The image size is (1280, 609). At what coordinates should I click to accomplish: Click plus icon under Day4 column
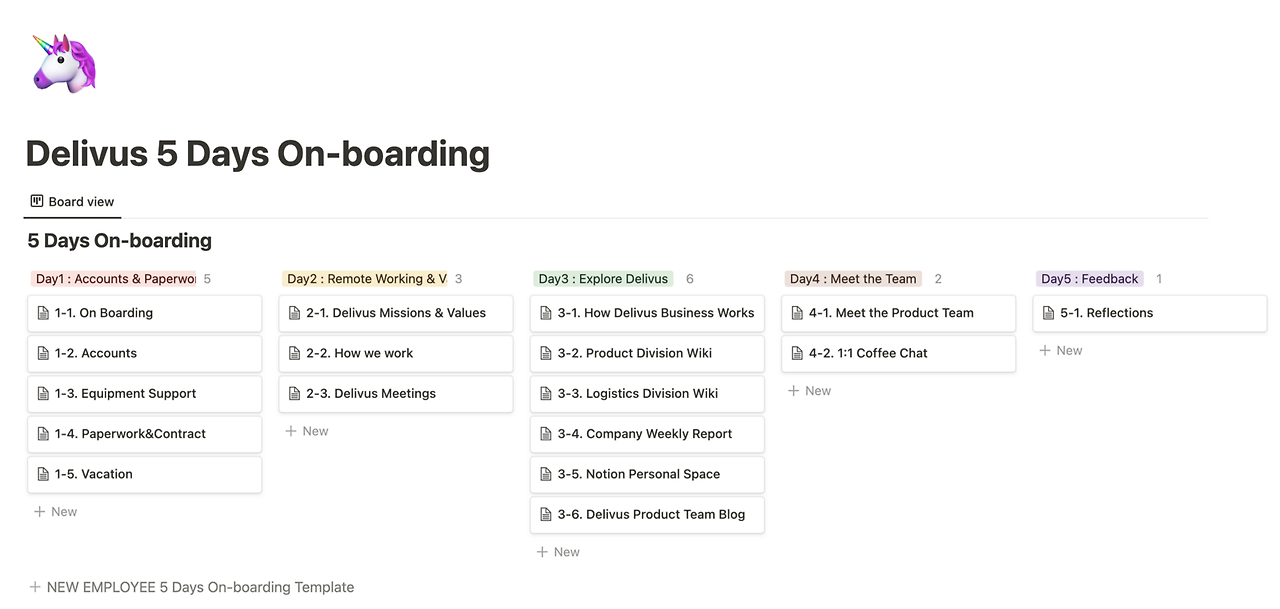click(x=793, y=391)
